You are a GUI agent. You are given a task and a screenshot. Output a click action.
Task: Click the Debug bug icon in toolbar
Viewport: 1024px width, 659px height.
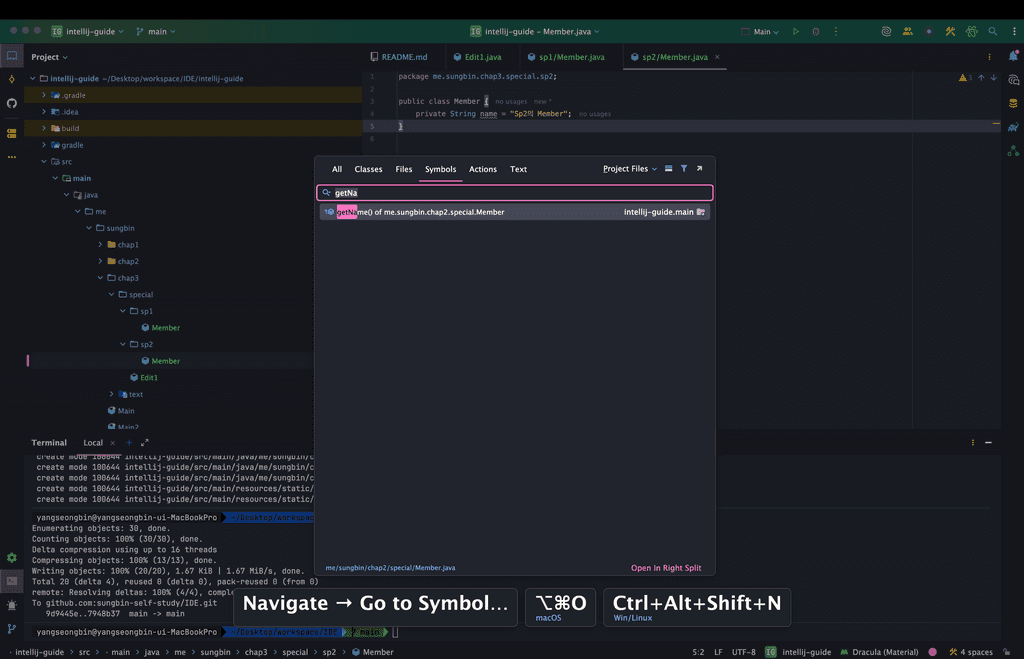click(x=816, y=32)
